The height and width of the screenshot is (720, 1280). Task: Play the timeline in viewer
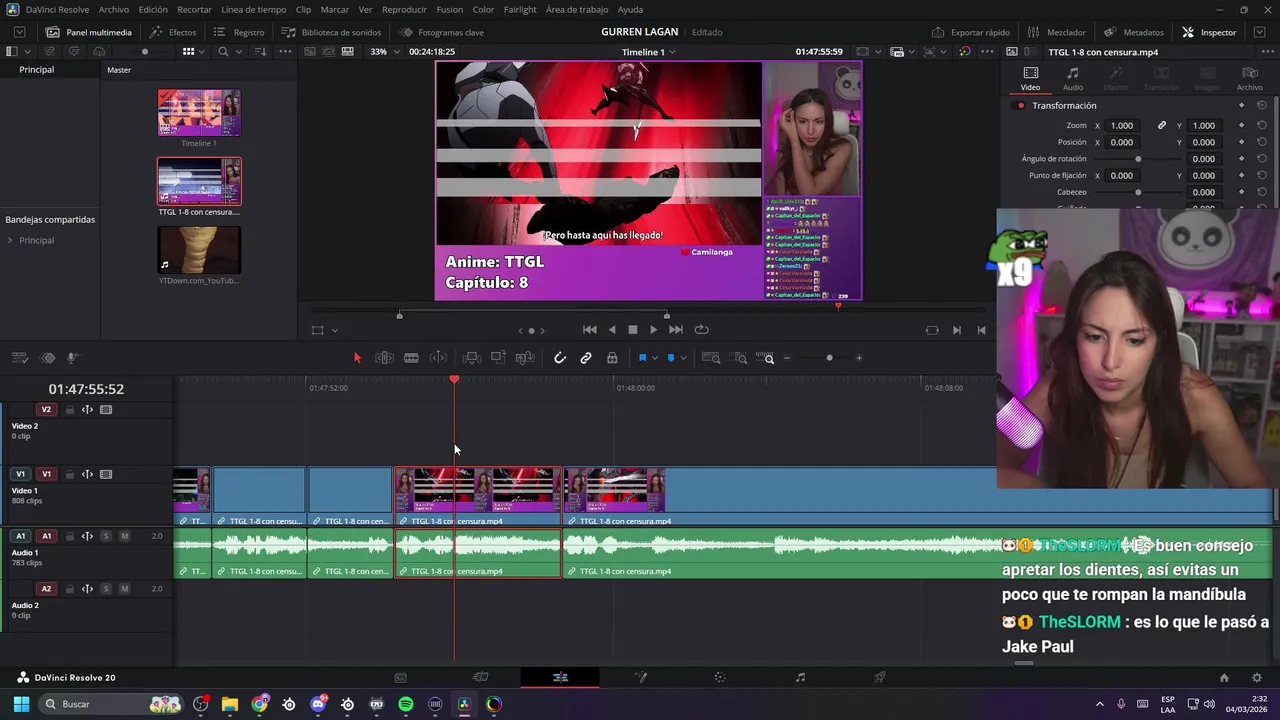point(653,330)
